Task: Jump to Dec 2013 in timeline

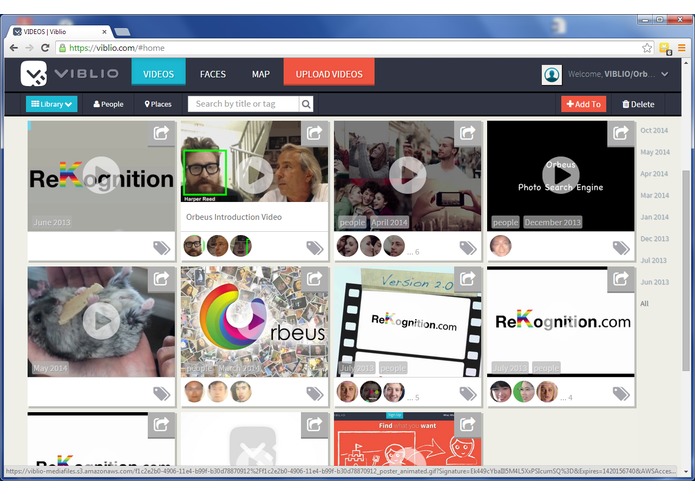Action: point(655,239)
